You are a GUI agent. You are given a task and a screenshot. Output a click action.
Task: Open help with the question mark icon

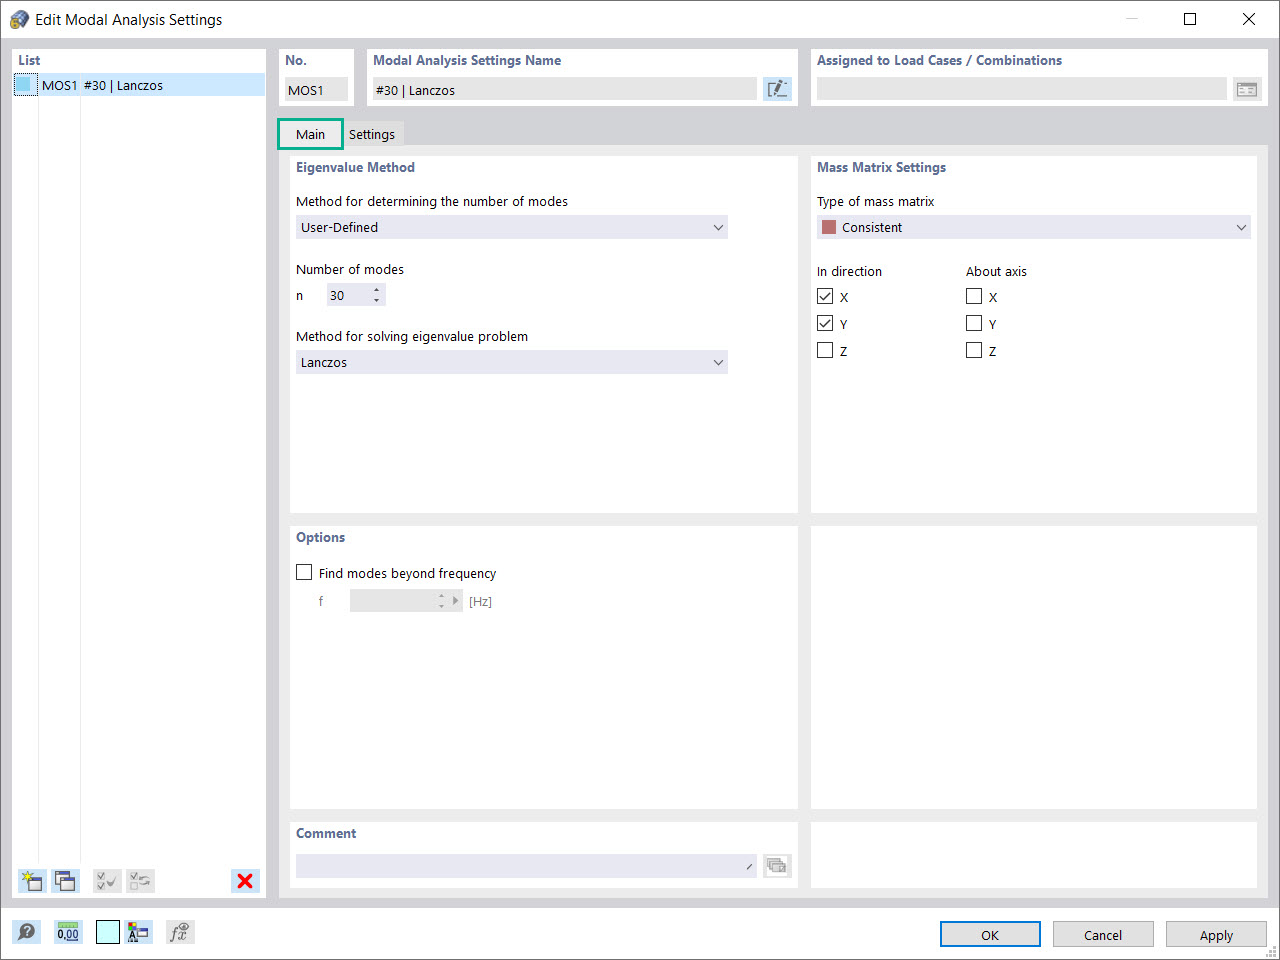pyautogui.click(x=27, y=931)
